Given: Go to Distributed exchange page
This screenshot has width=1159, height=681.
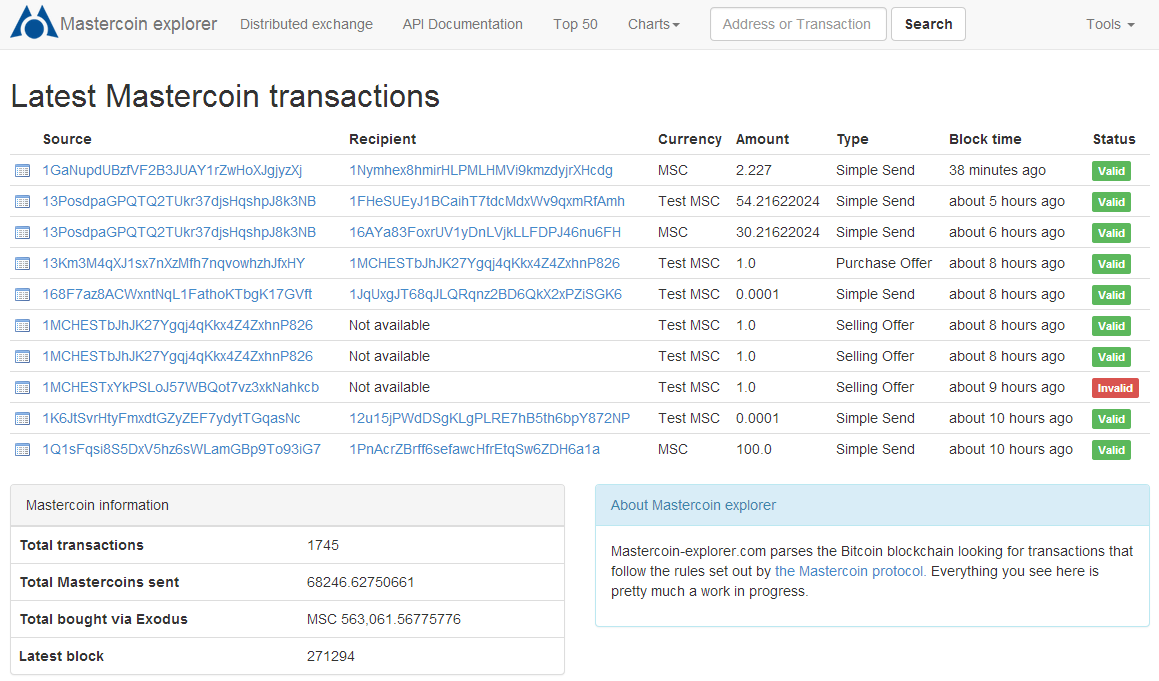Looking at the screenshot, I should pos(306,24).
